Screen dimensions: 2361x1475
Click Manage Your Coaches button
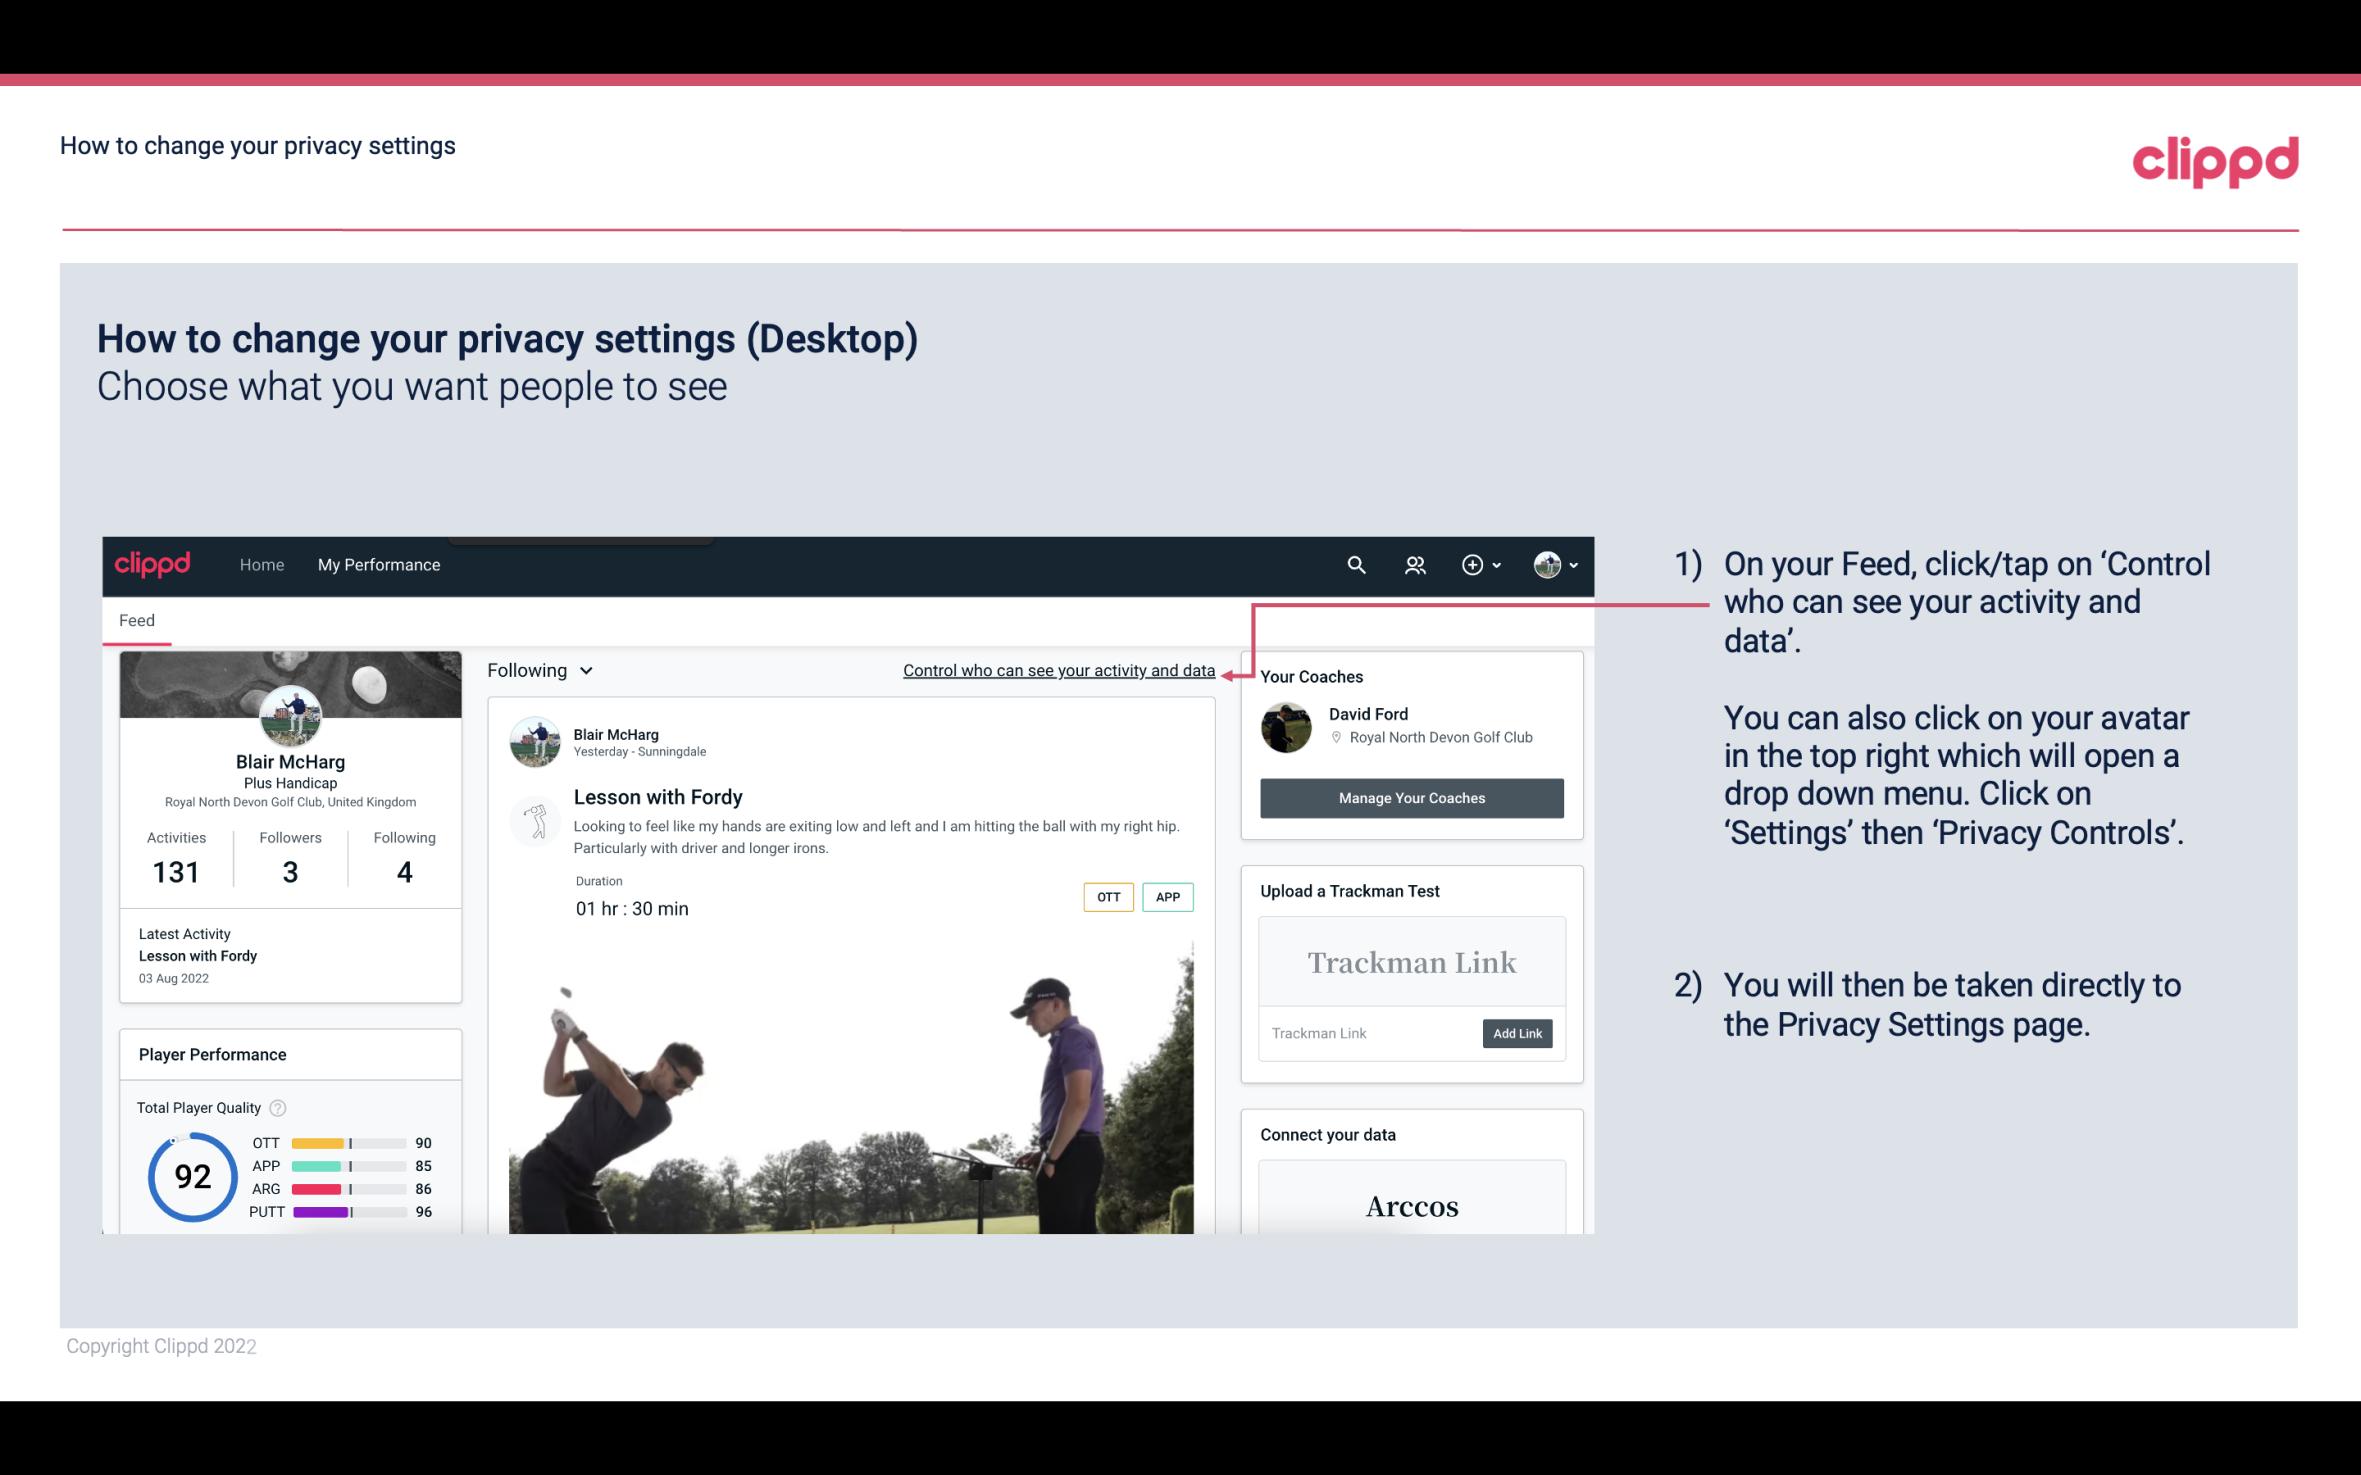point(1410,797)
